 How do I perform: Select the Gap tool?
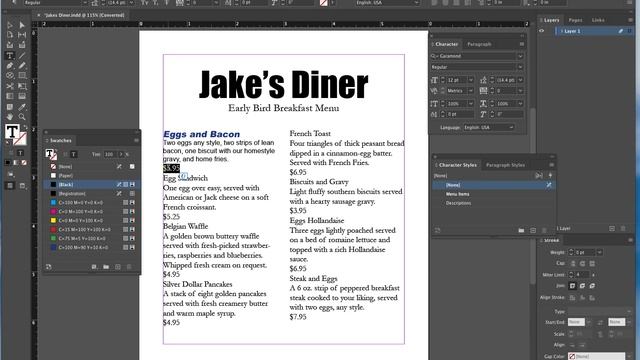coord(22,35)
